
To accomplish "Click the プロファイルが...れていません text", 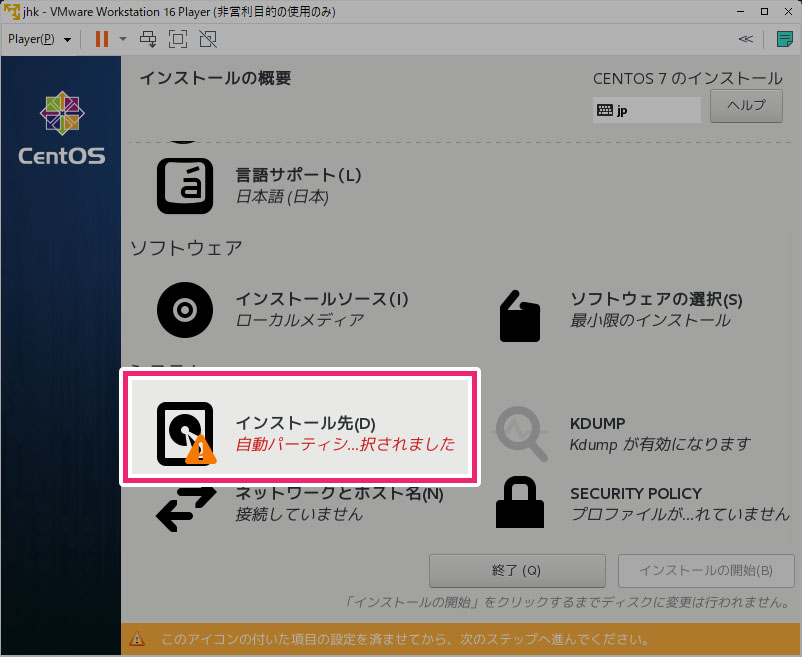I will 680,514.
